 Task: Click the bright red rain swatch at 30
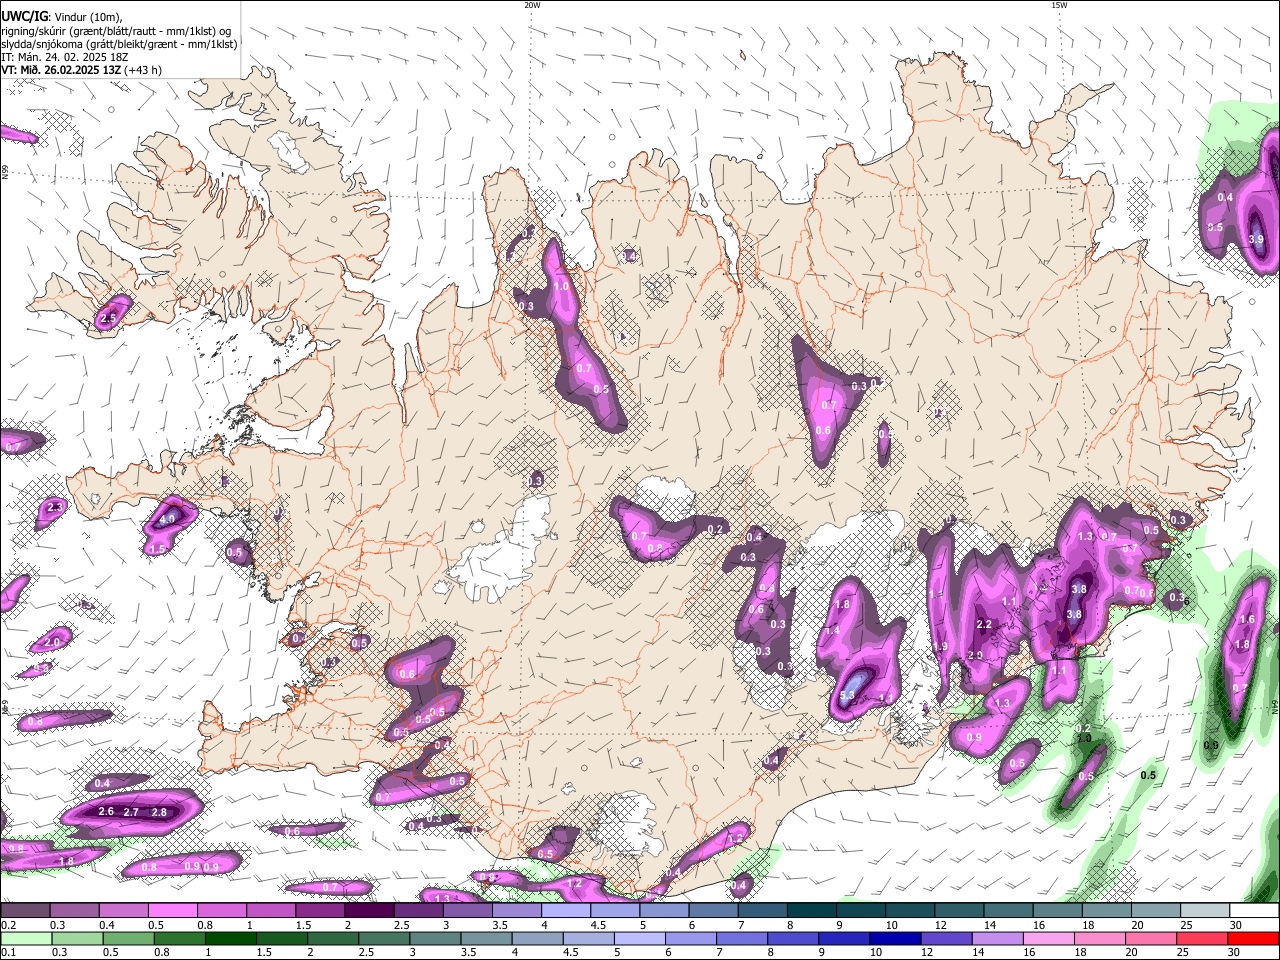1253,938
